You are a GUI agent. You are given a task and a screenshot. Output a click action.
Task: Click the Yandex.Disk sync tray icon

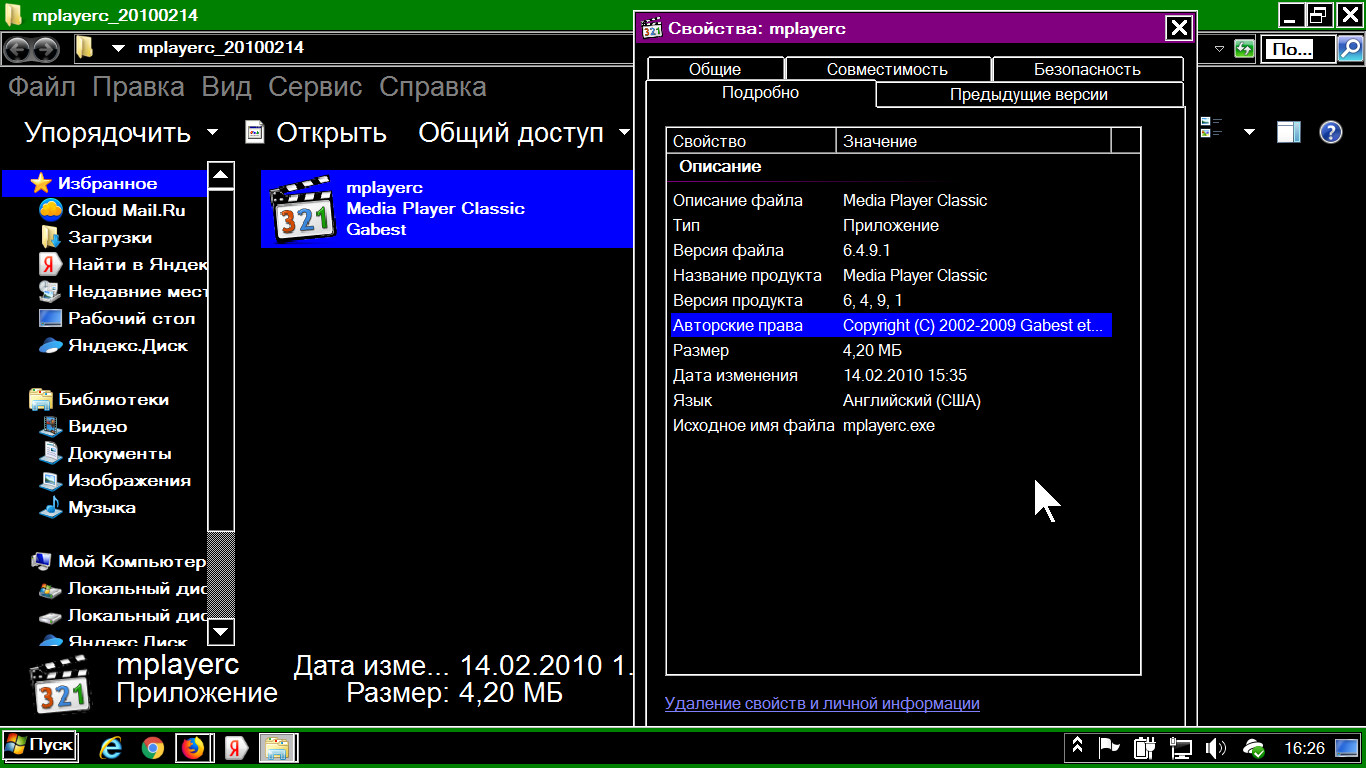pos(1253,747)
